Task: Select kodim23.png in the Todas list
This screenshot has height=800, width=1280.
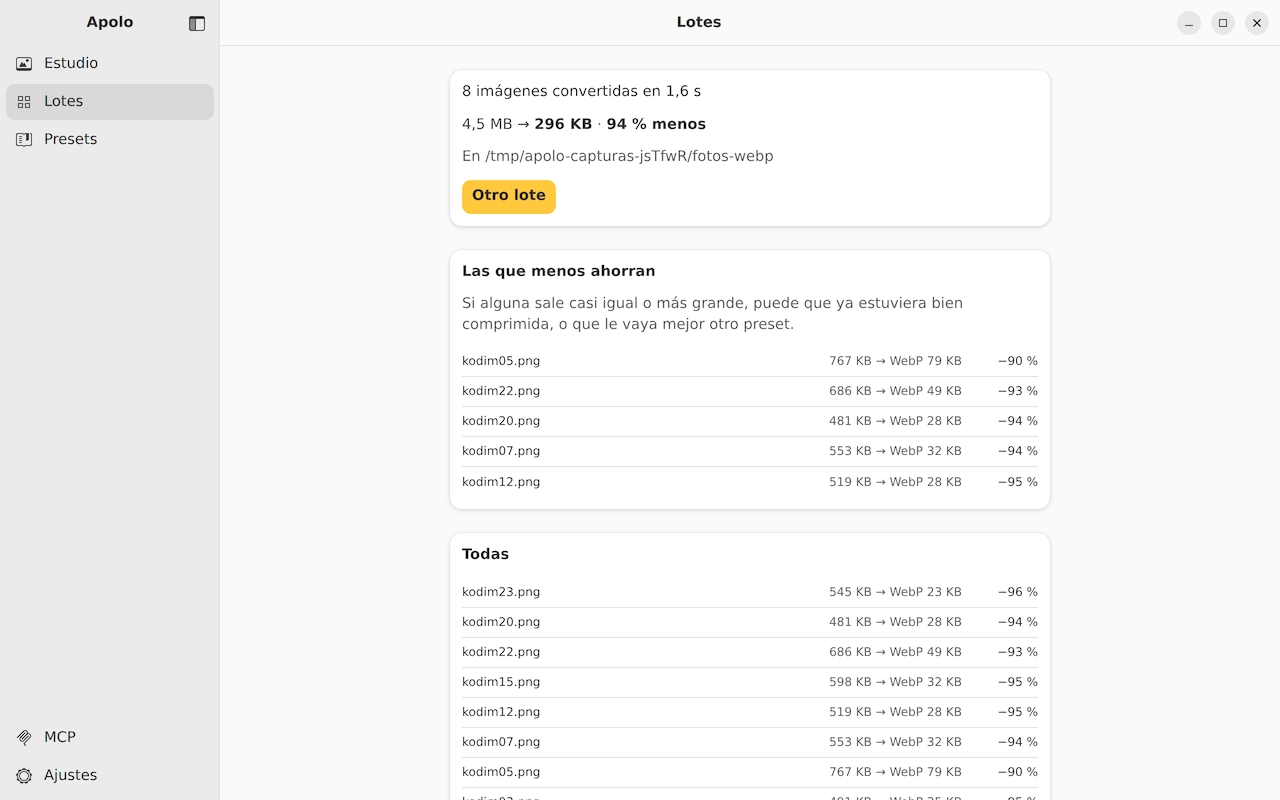Action: [x=750, y=592]
